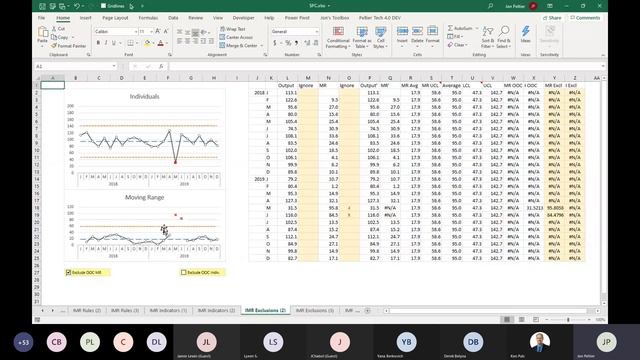Click the formula bar input field
The width and height of the screenshot is (640, 360).
point(384,66)
